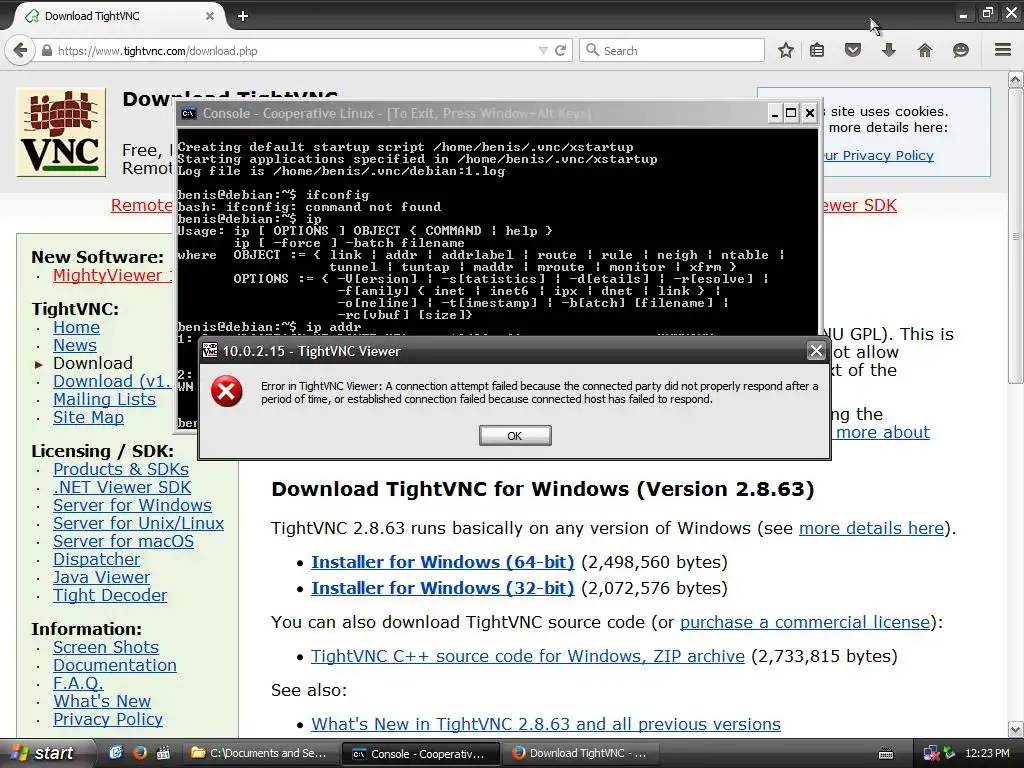Viewport: 1024px width, 768px height.
Task: Open the Documentation link
Action: (x=115, y=665)
